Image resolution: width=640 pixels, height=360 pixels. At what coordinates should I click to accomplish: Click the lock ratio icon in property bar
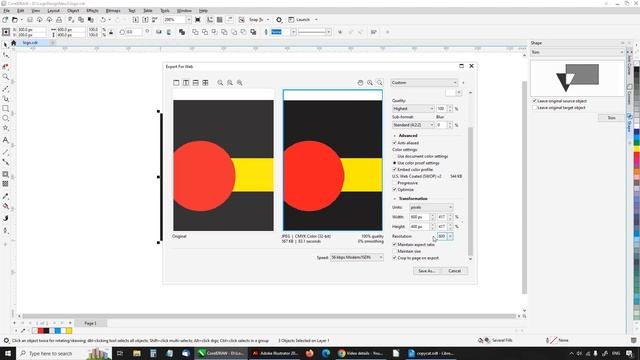[x=111, y=32]
